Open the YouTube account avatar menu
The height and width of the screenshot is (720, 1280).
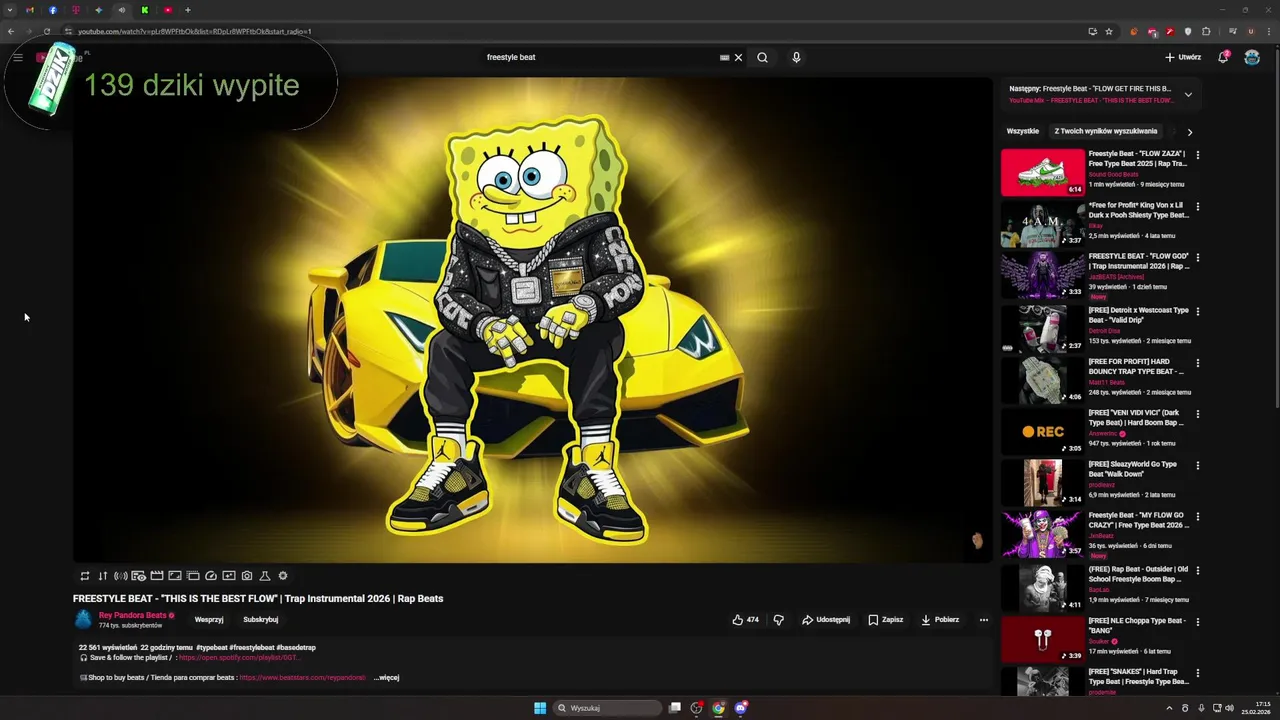(1252, 57)
